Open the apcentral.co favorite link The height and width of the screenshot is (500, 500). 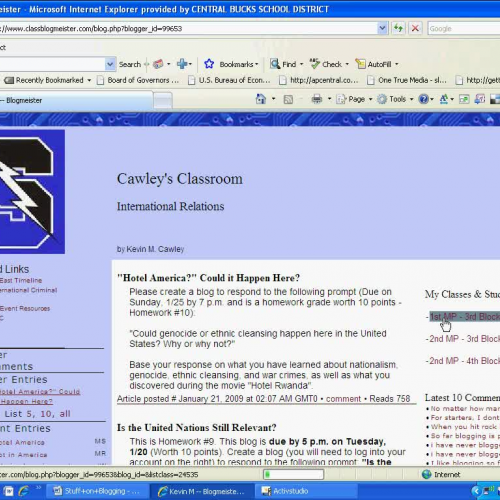319,80
